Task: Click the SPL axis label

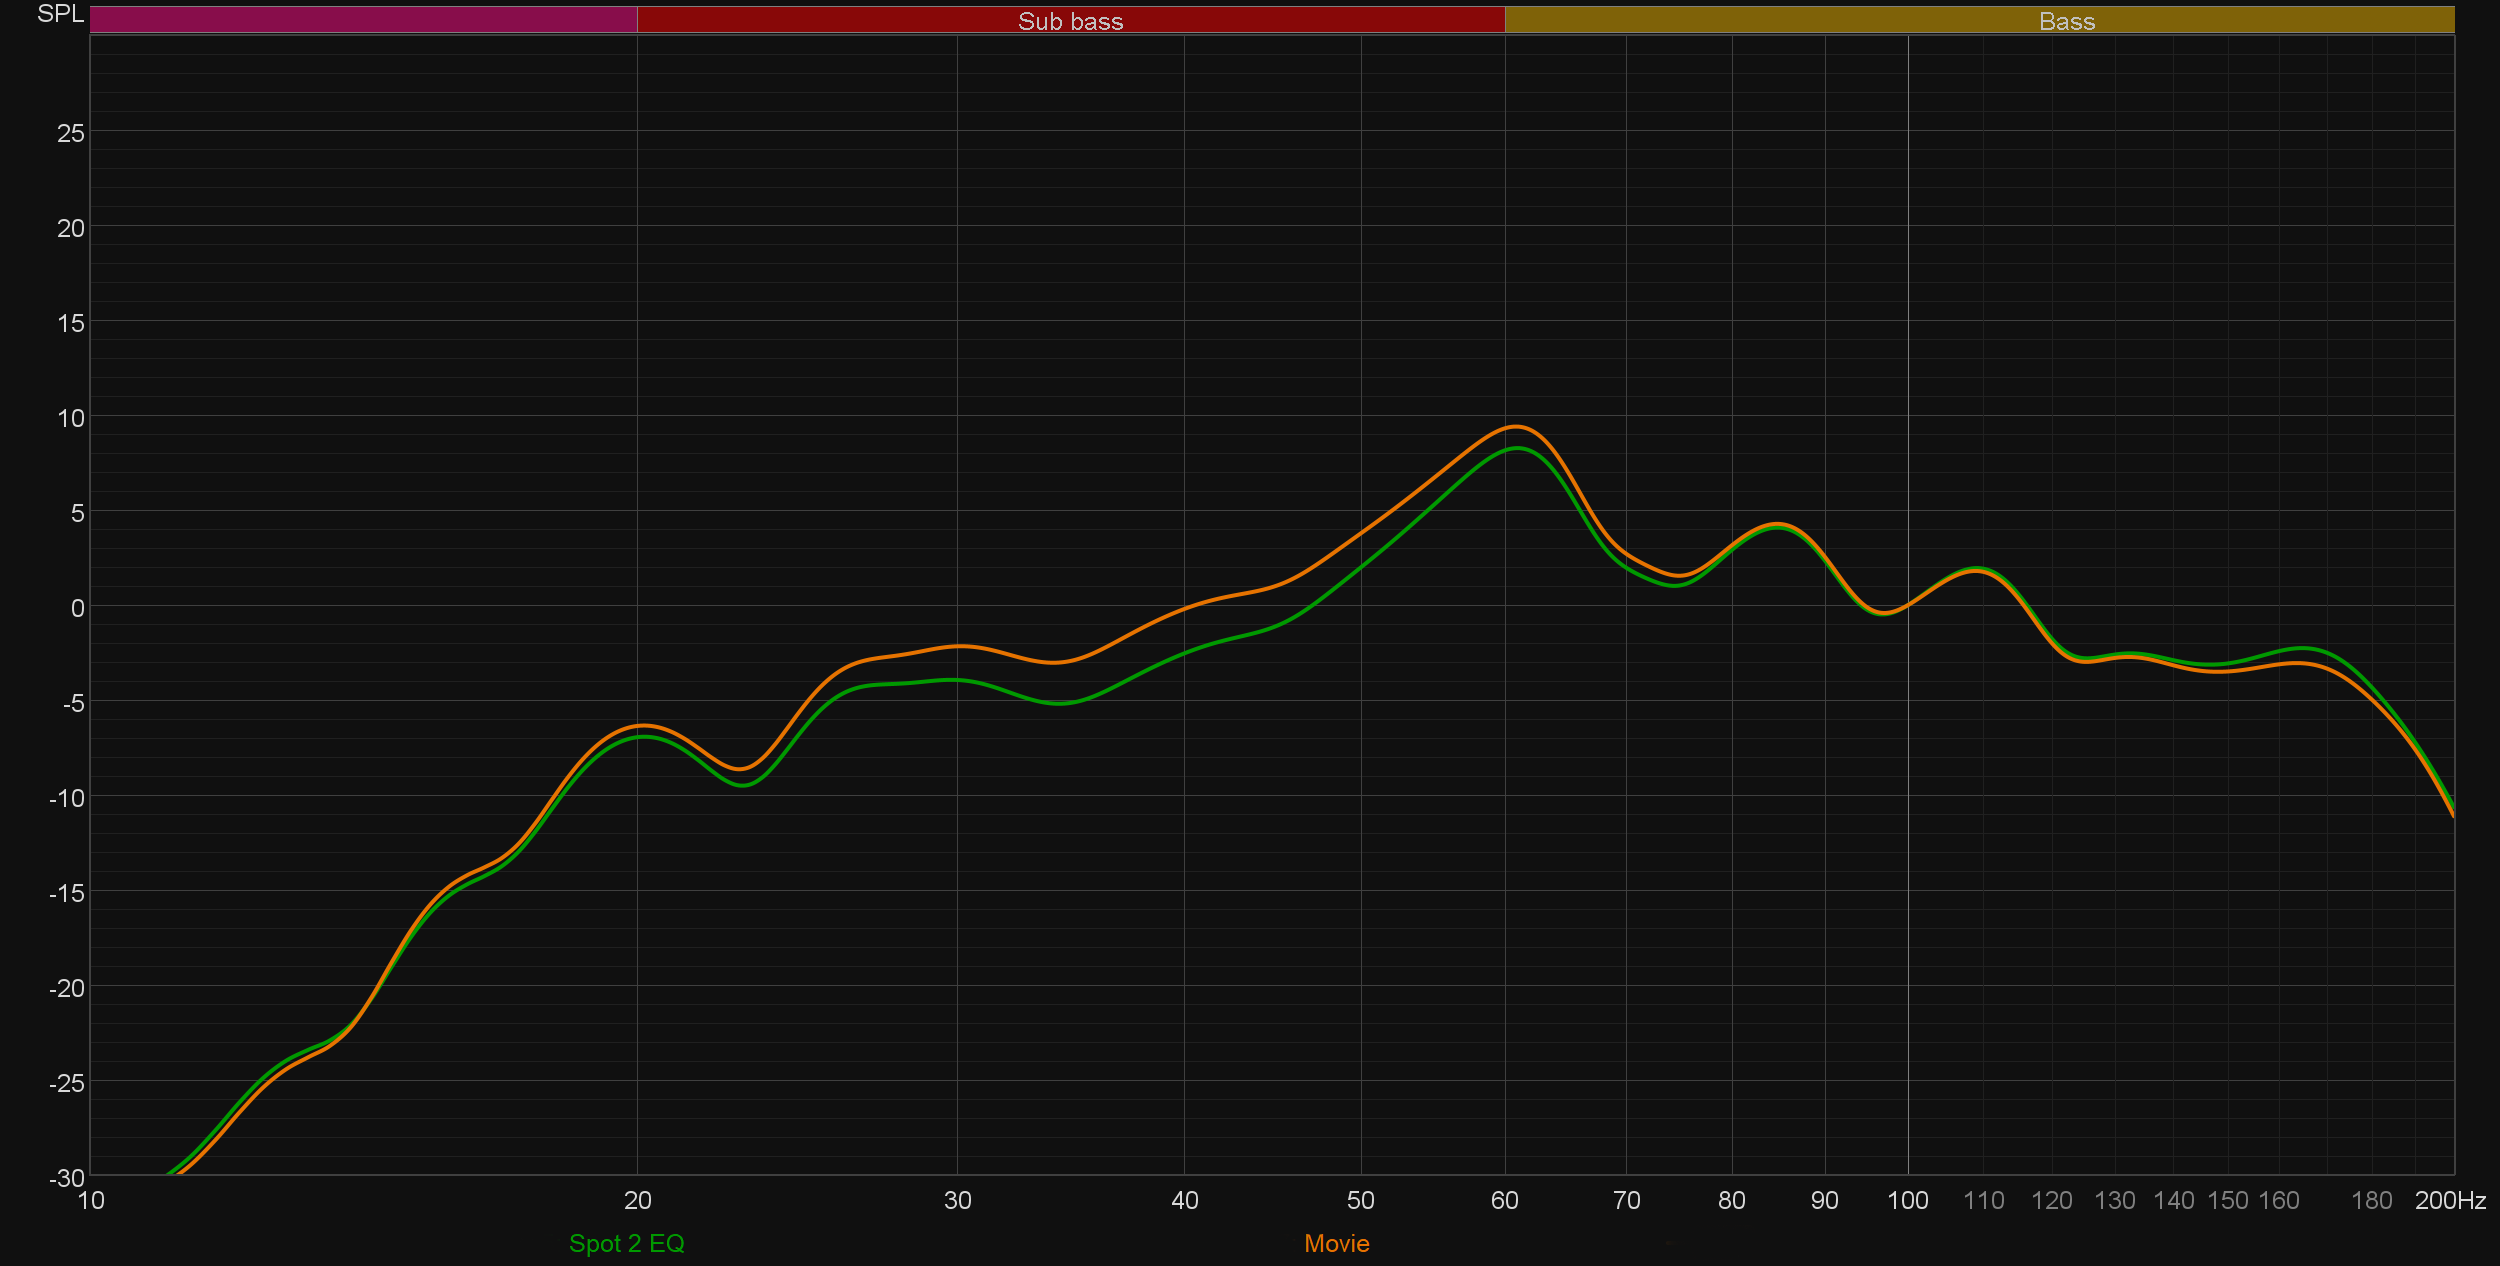Action: click(x=60, y=14)
